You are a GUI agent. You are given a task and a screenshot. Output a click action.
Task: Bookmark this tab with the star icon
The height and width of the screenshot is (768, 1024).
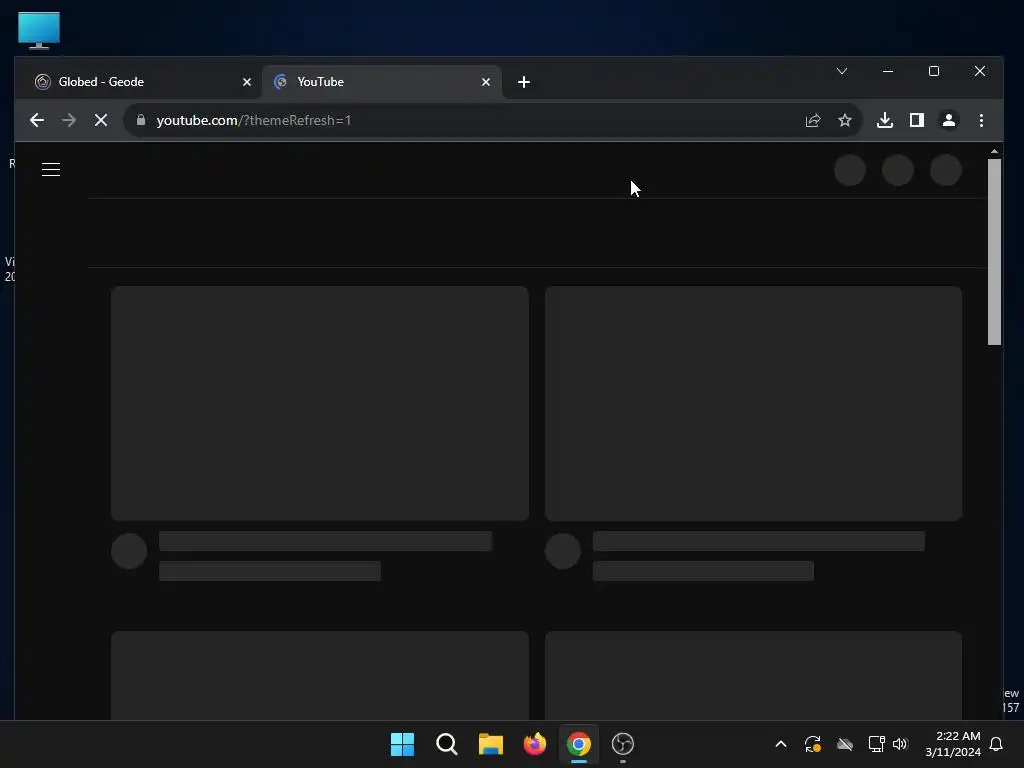pyautogui.click(x=845, y=120)
